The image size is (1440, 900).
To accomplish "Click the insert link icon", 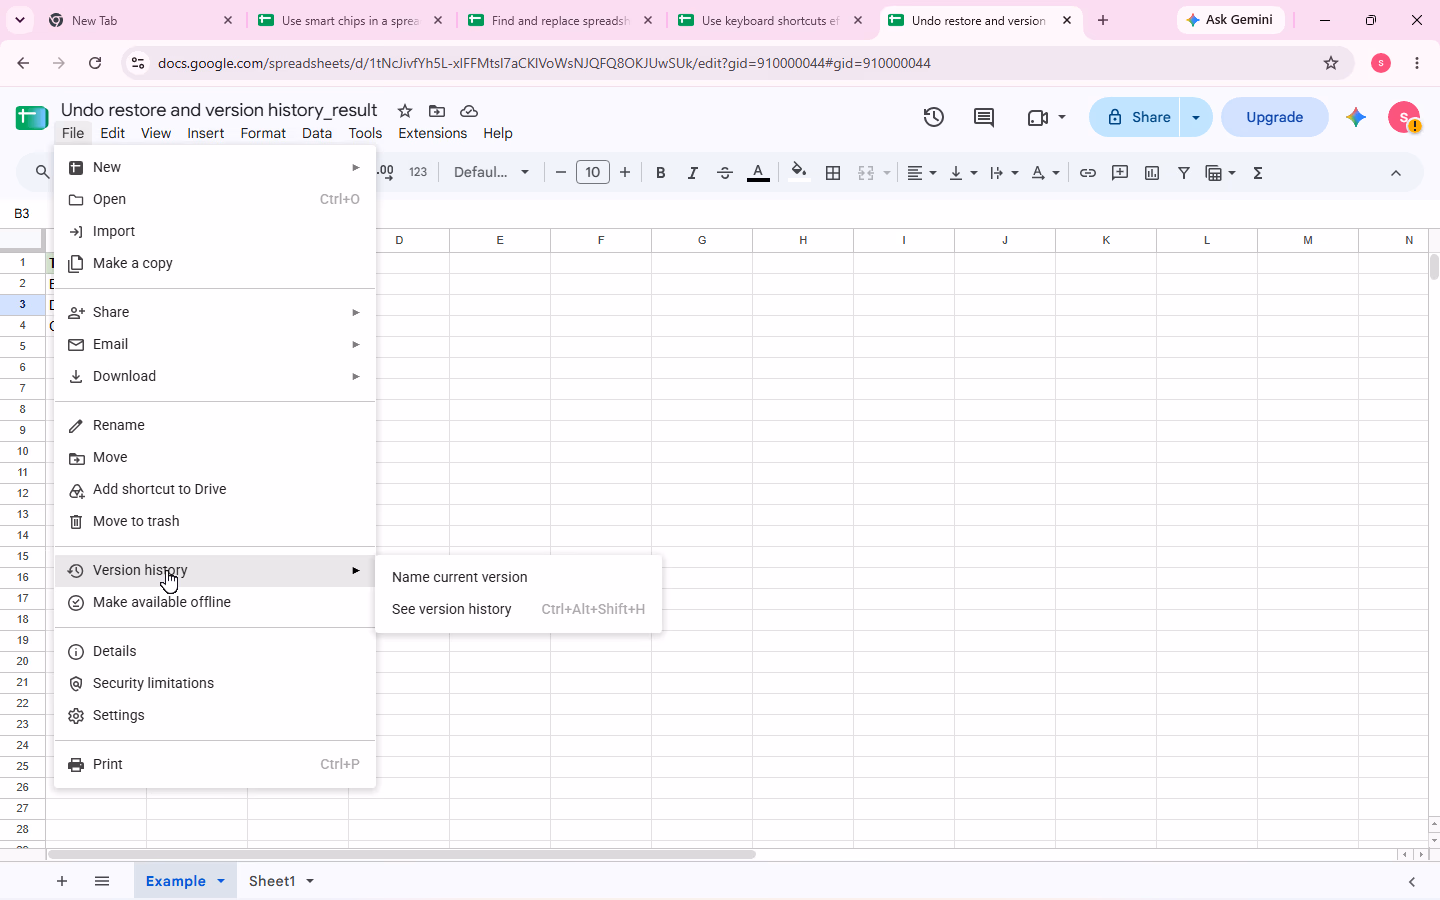I will pos(1088,173).
